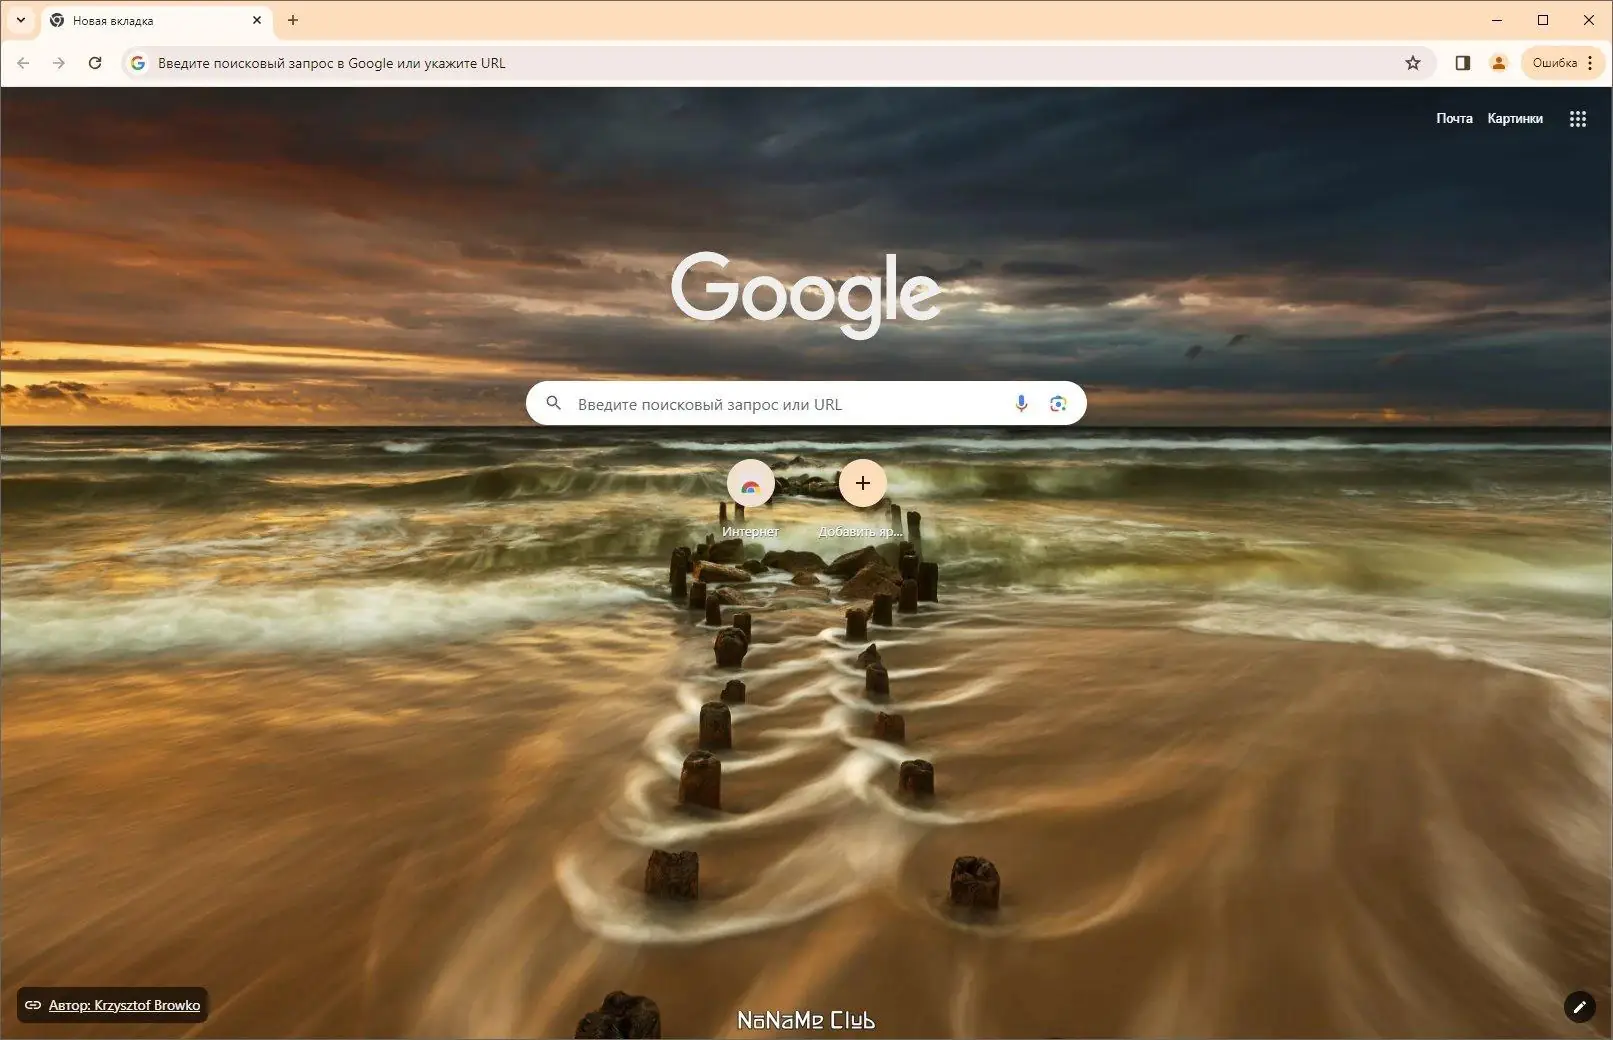Open the Google apps grid
1613x1040 pixels.
coord(1578,118)
